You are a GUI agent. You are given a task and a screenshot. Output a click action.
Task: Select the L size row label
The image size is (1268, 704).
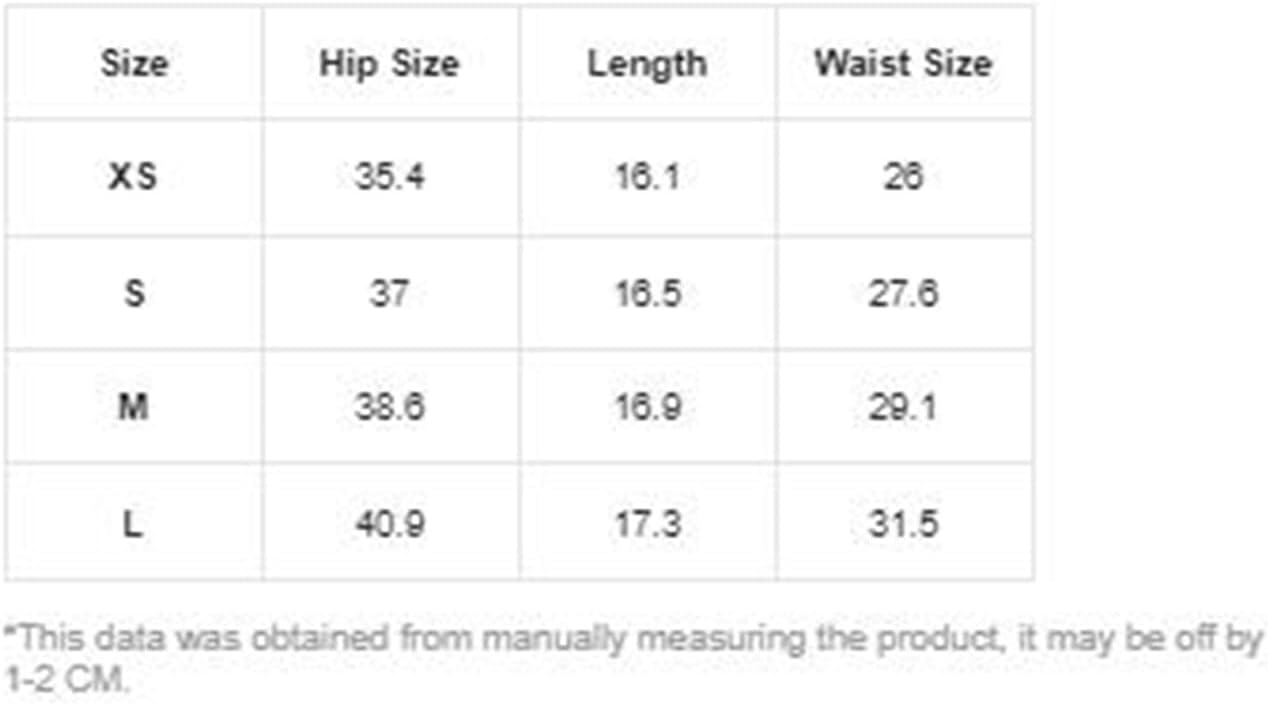point(132,524)
